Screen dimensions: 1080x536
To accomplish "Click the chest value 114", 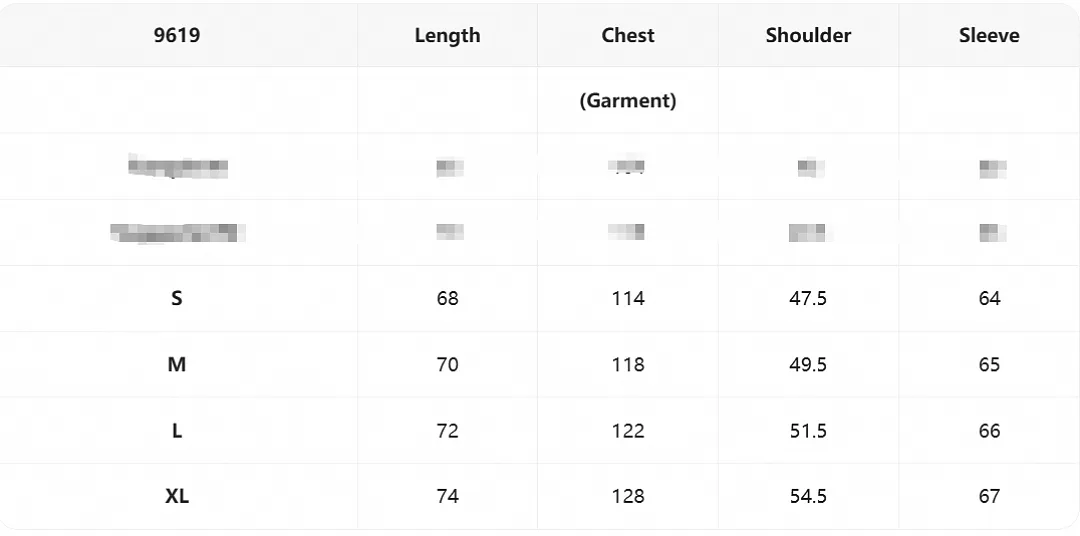I will [x=628, y=298].
